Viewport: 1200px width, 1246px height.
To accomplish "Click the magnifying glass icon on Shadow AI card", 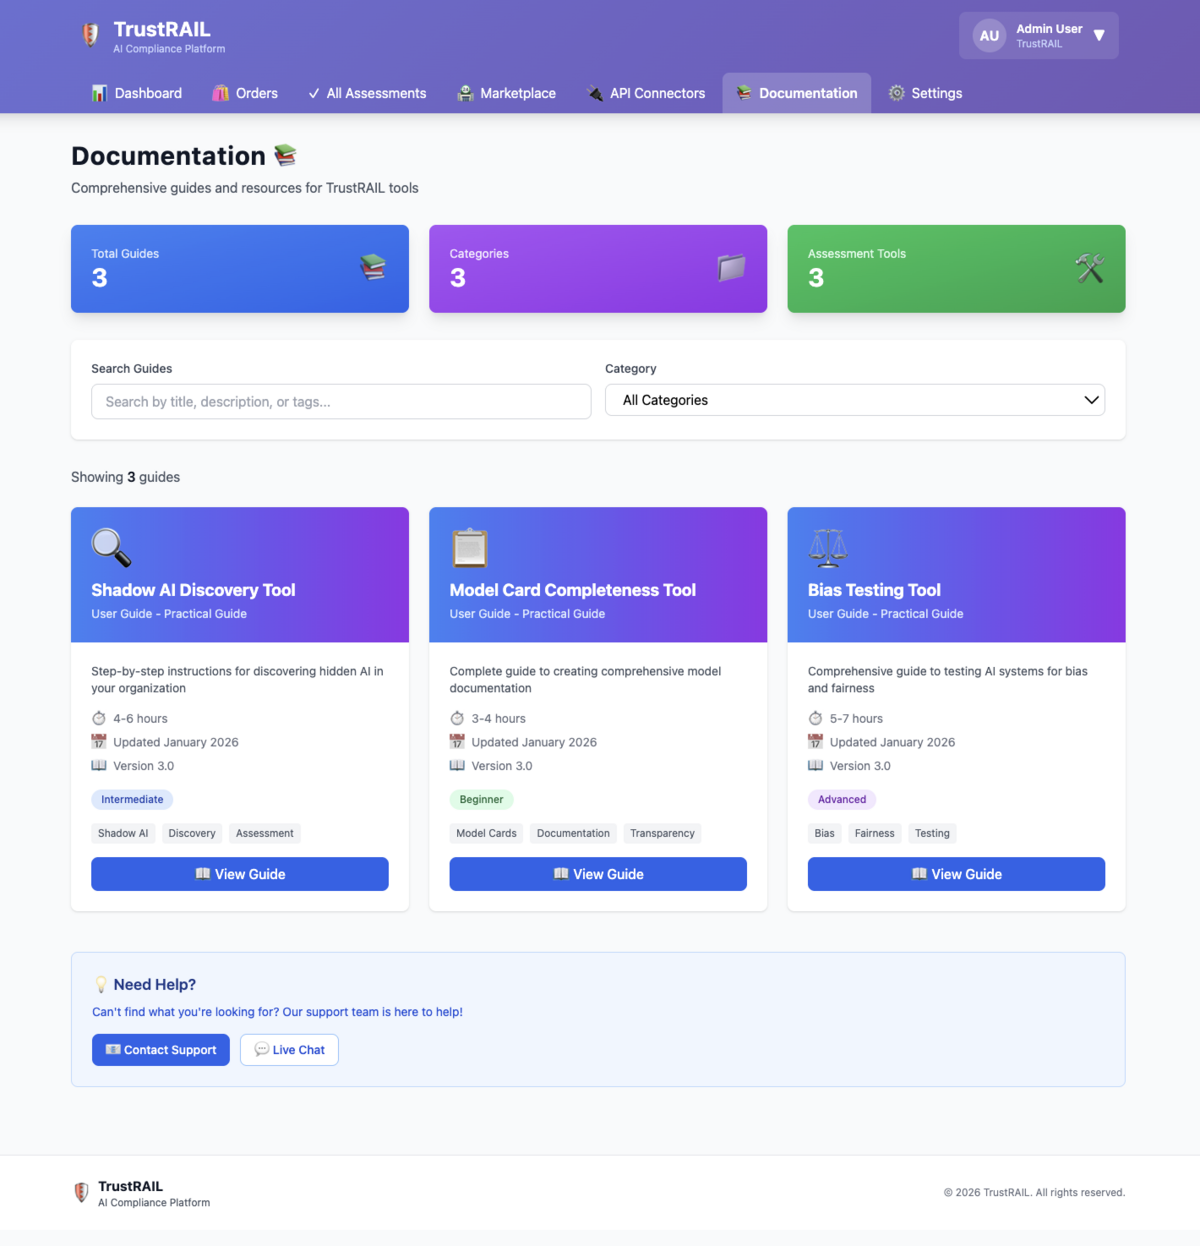I will tap(110, 547).
